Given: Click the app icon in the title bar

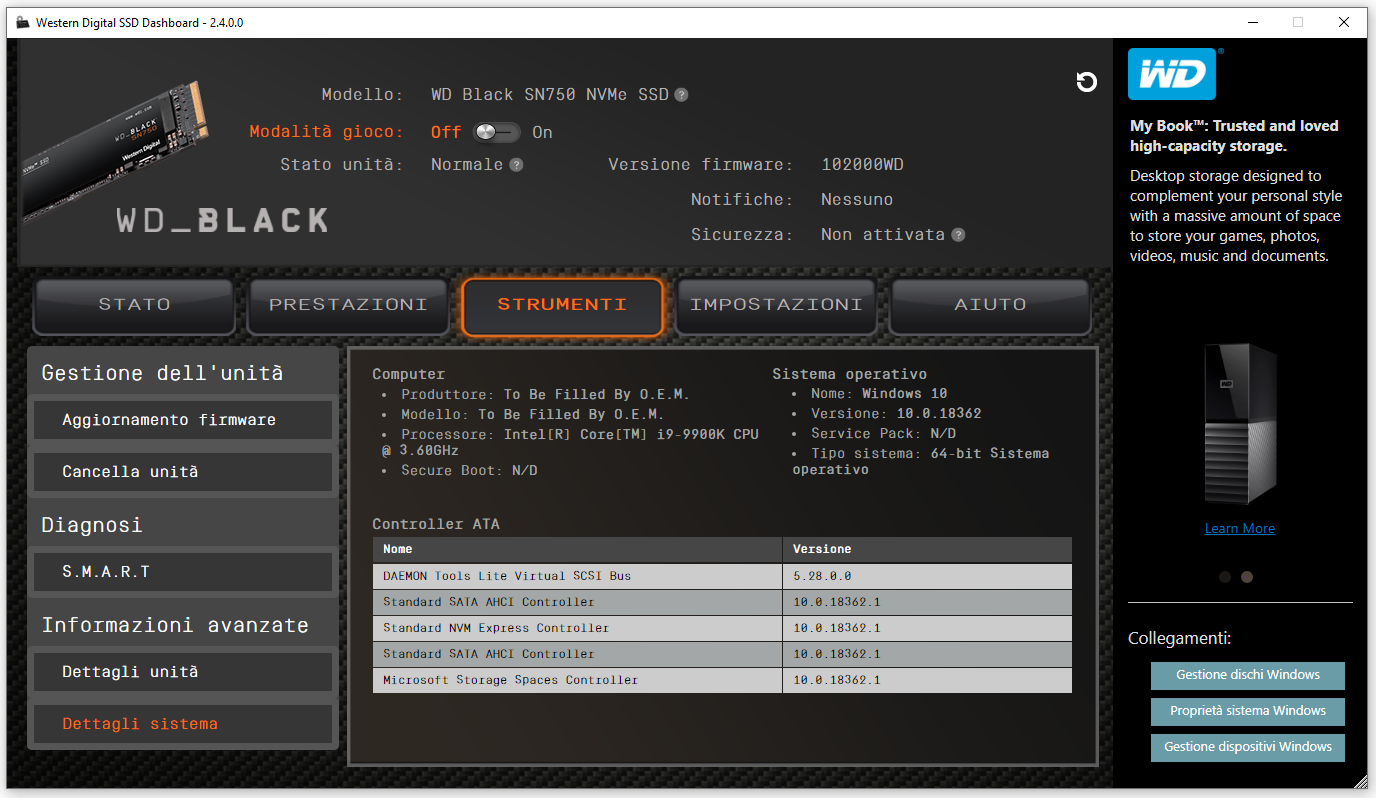Looking at the screenshot, I should coord(22,22).
